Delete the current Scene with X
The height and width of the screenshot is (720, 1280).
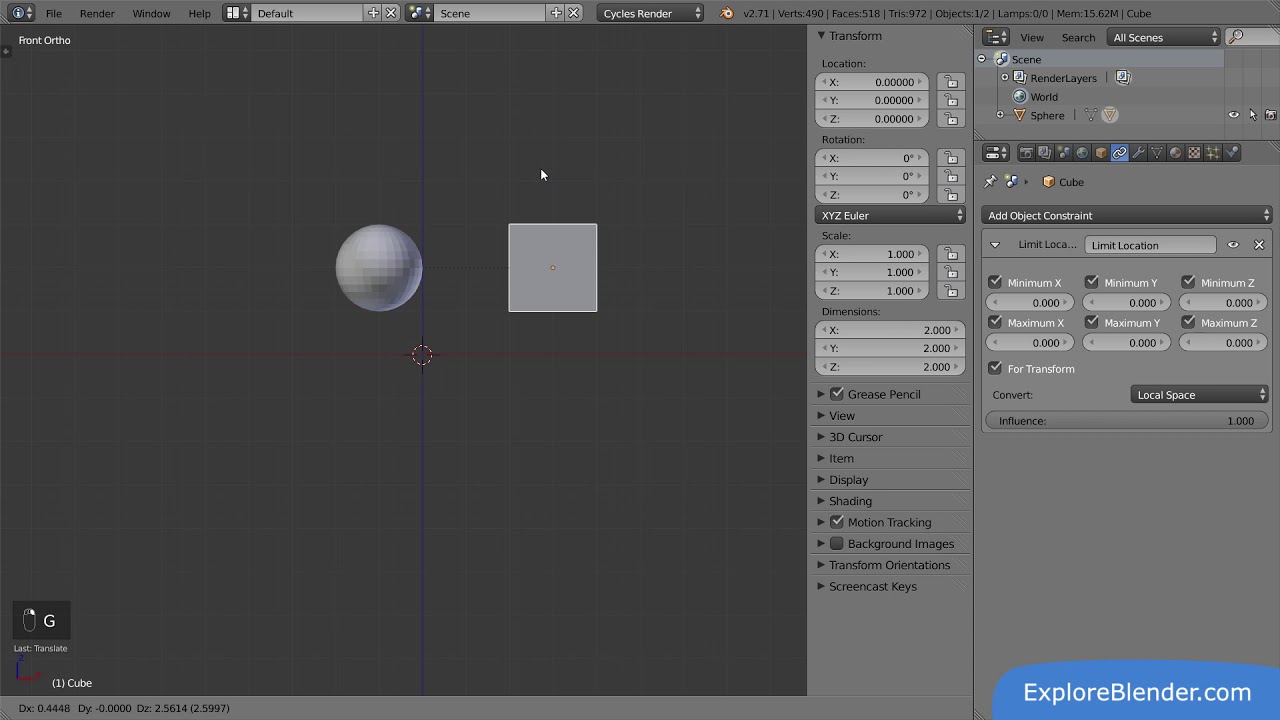point(574,13)
